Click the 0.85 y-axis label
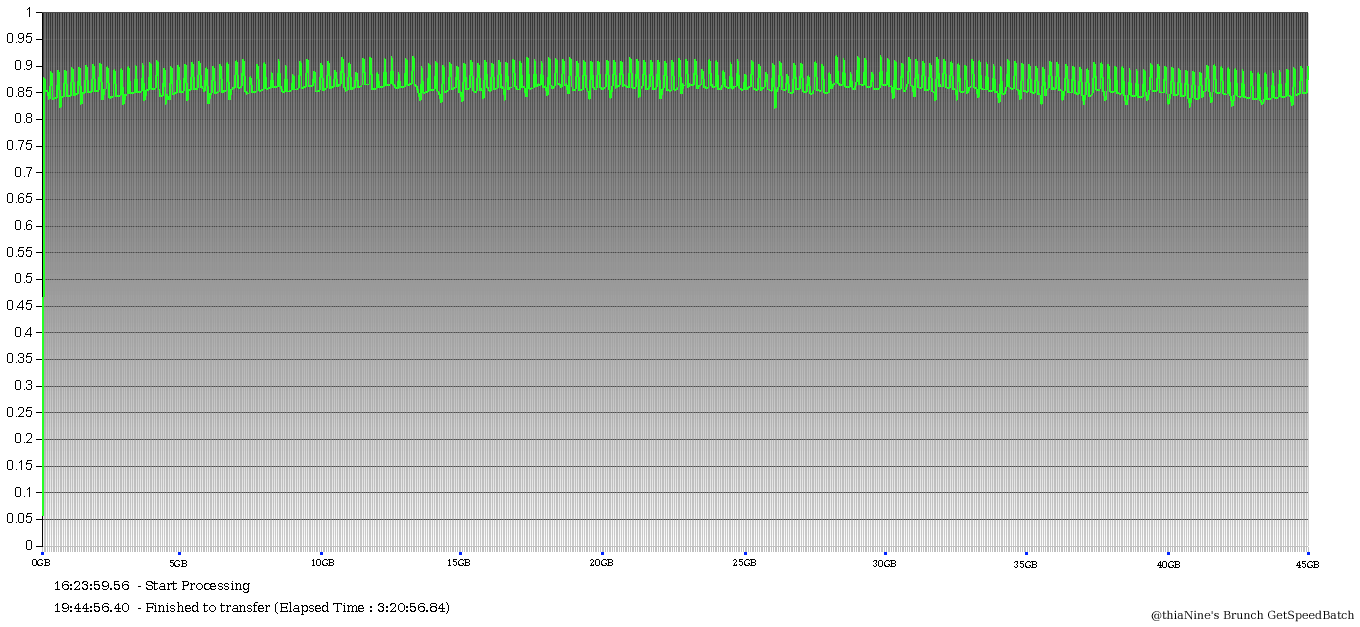Screen dimensions: 1360x627 (x=19, y=92)
